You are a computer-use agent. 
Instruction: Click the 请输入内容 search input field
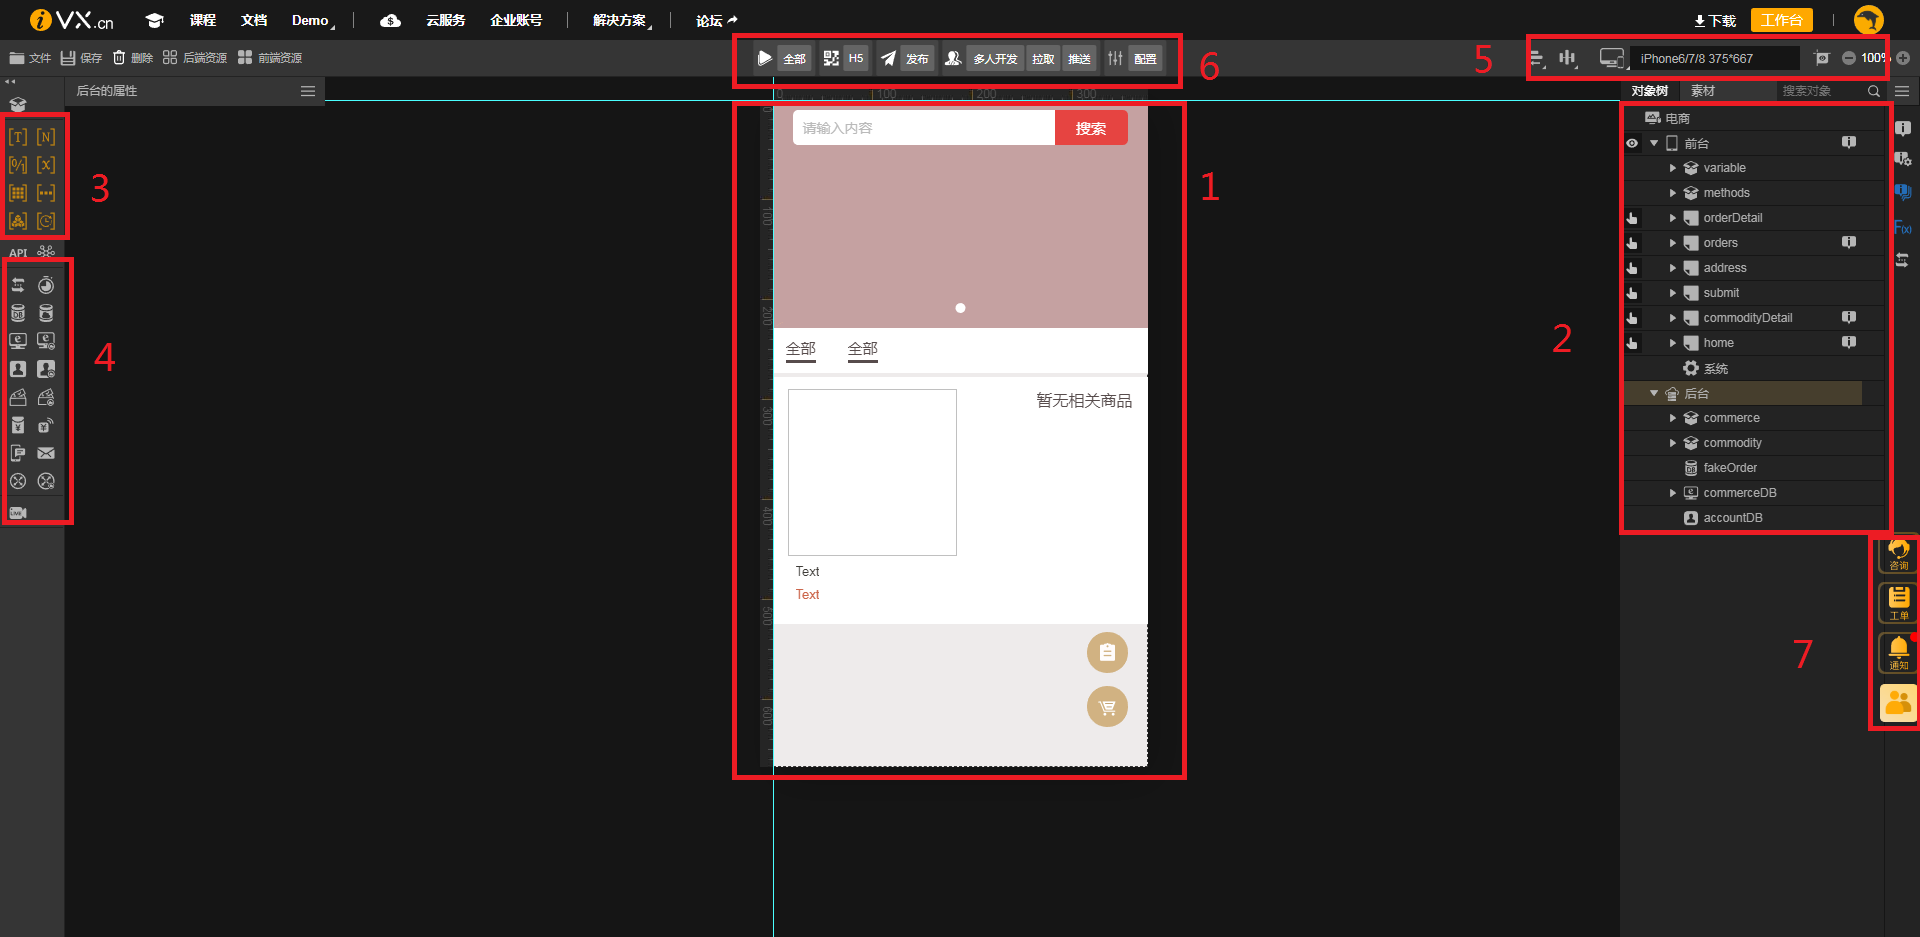(924, 128)
